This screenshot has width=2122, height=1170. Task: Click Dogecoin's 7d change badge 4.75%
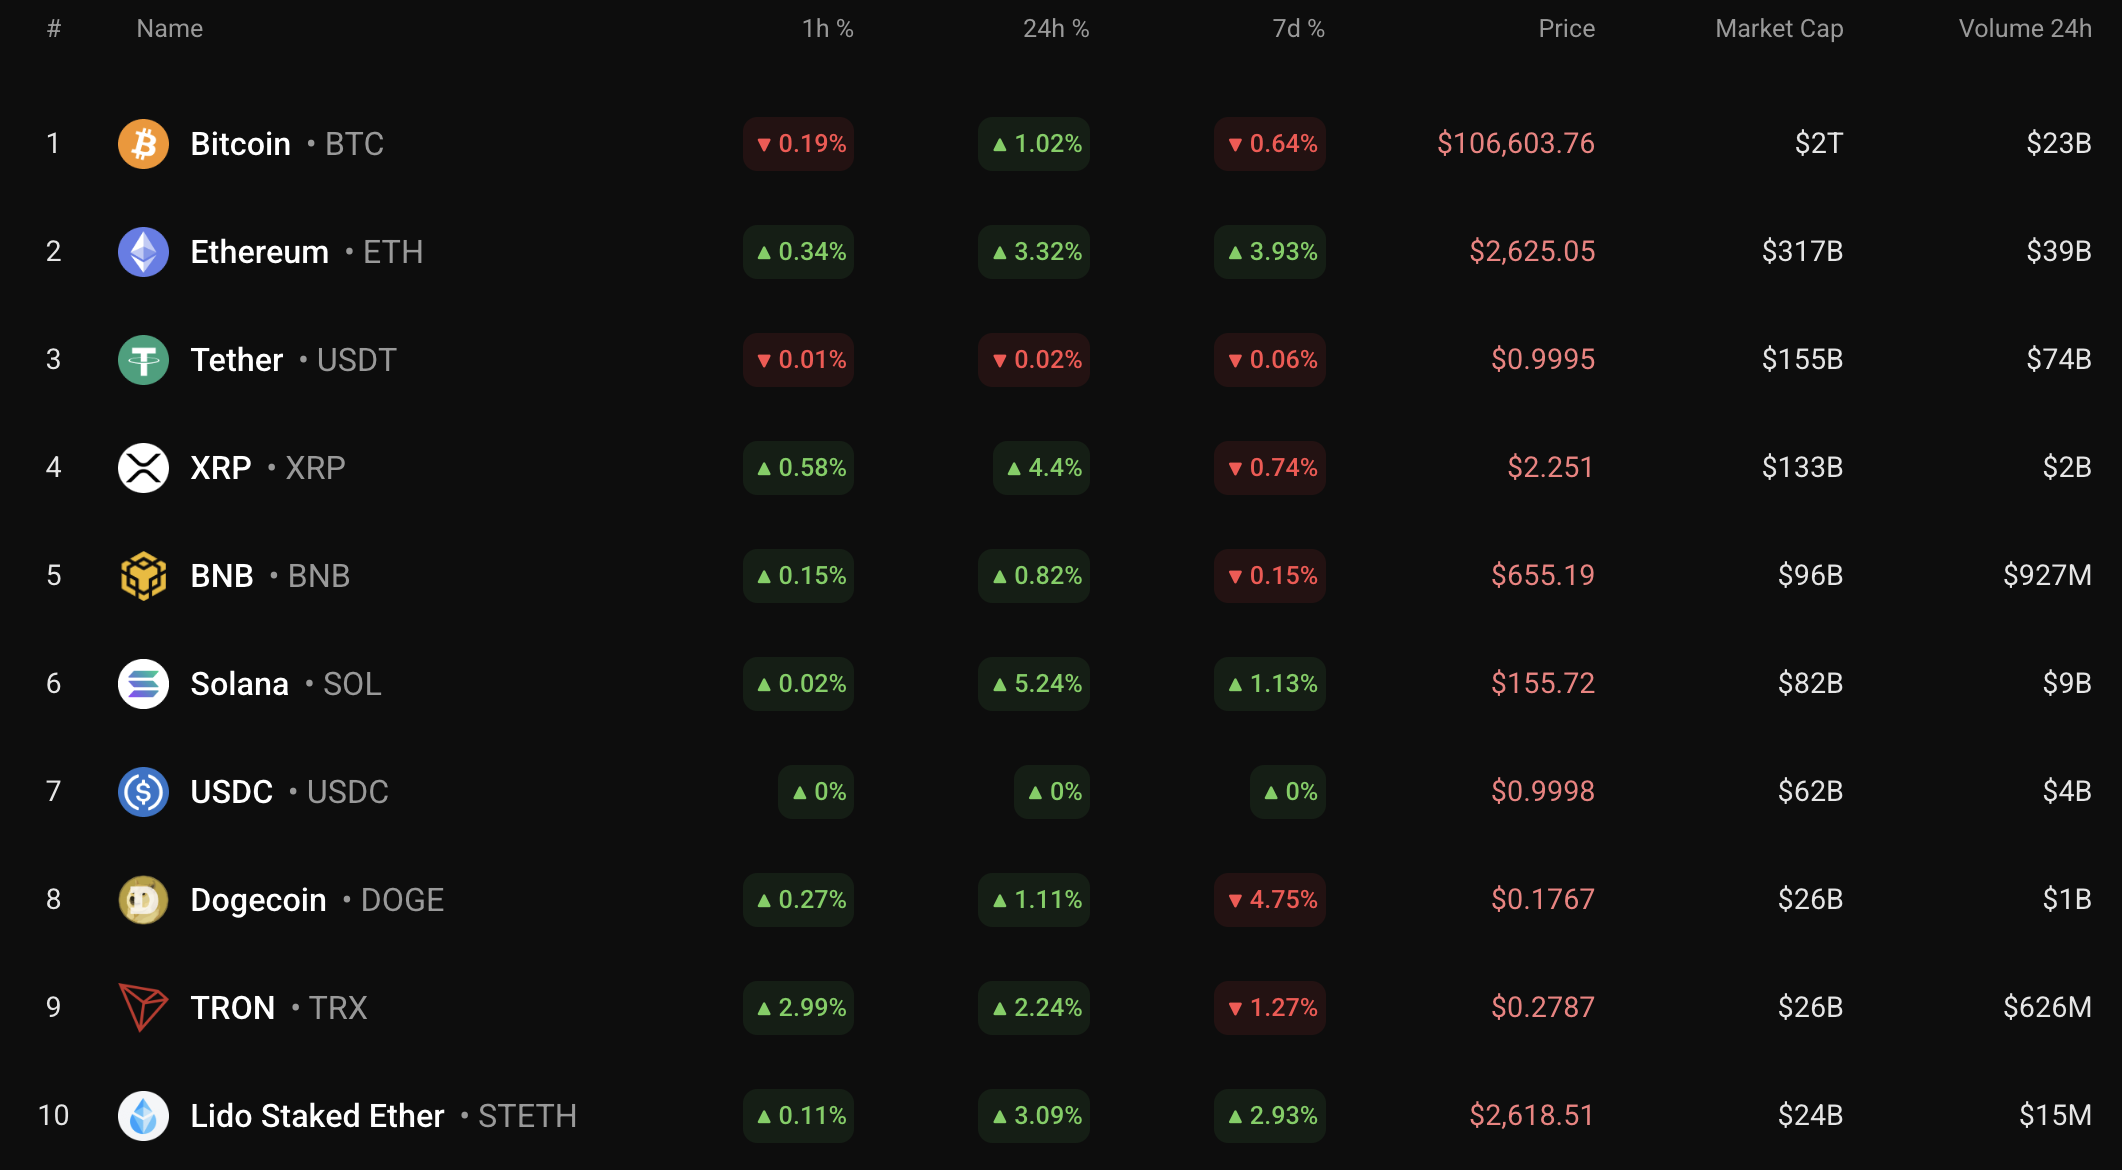[1270, 900]
